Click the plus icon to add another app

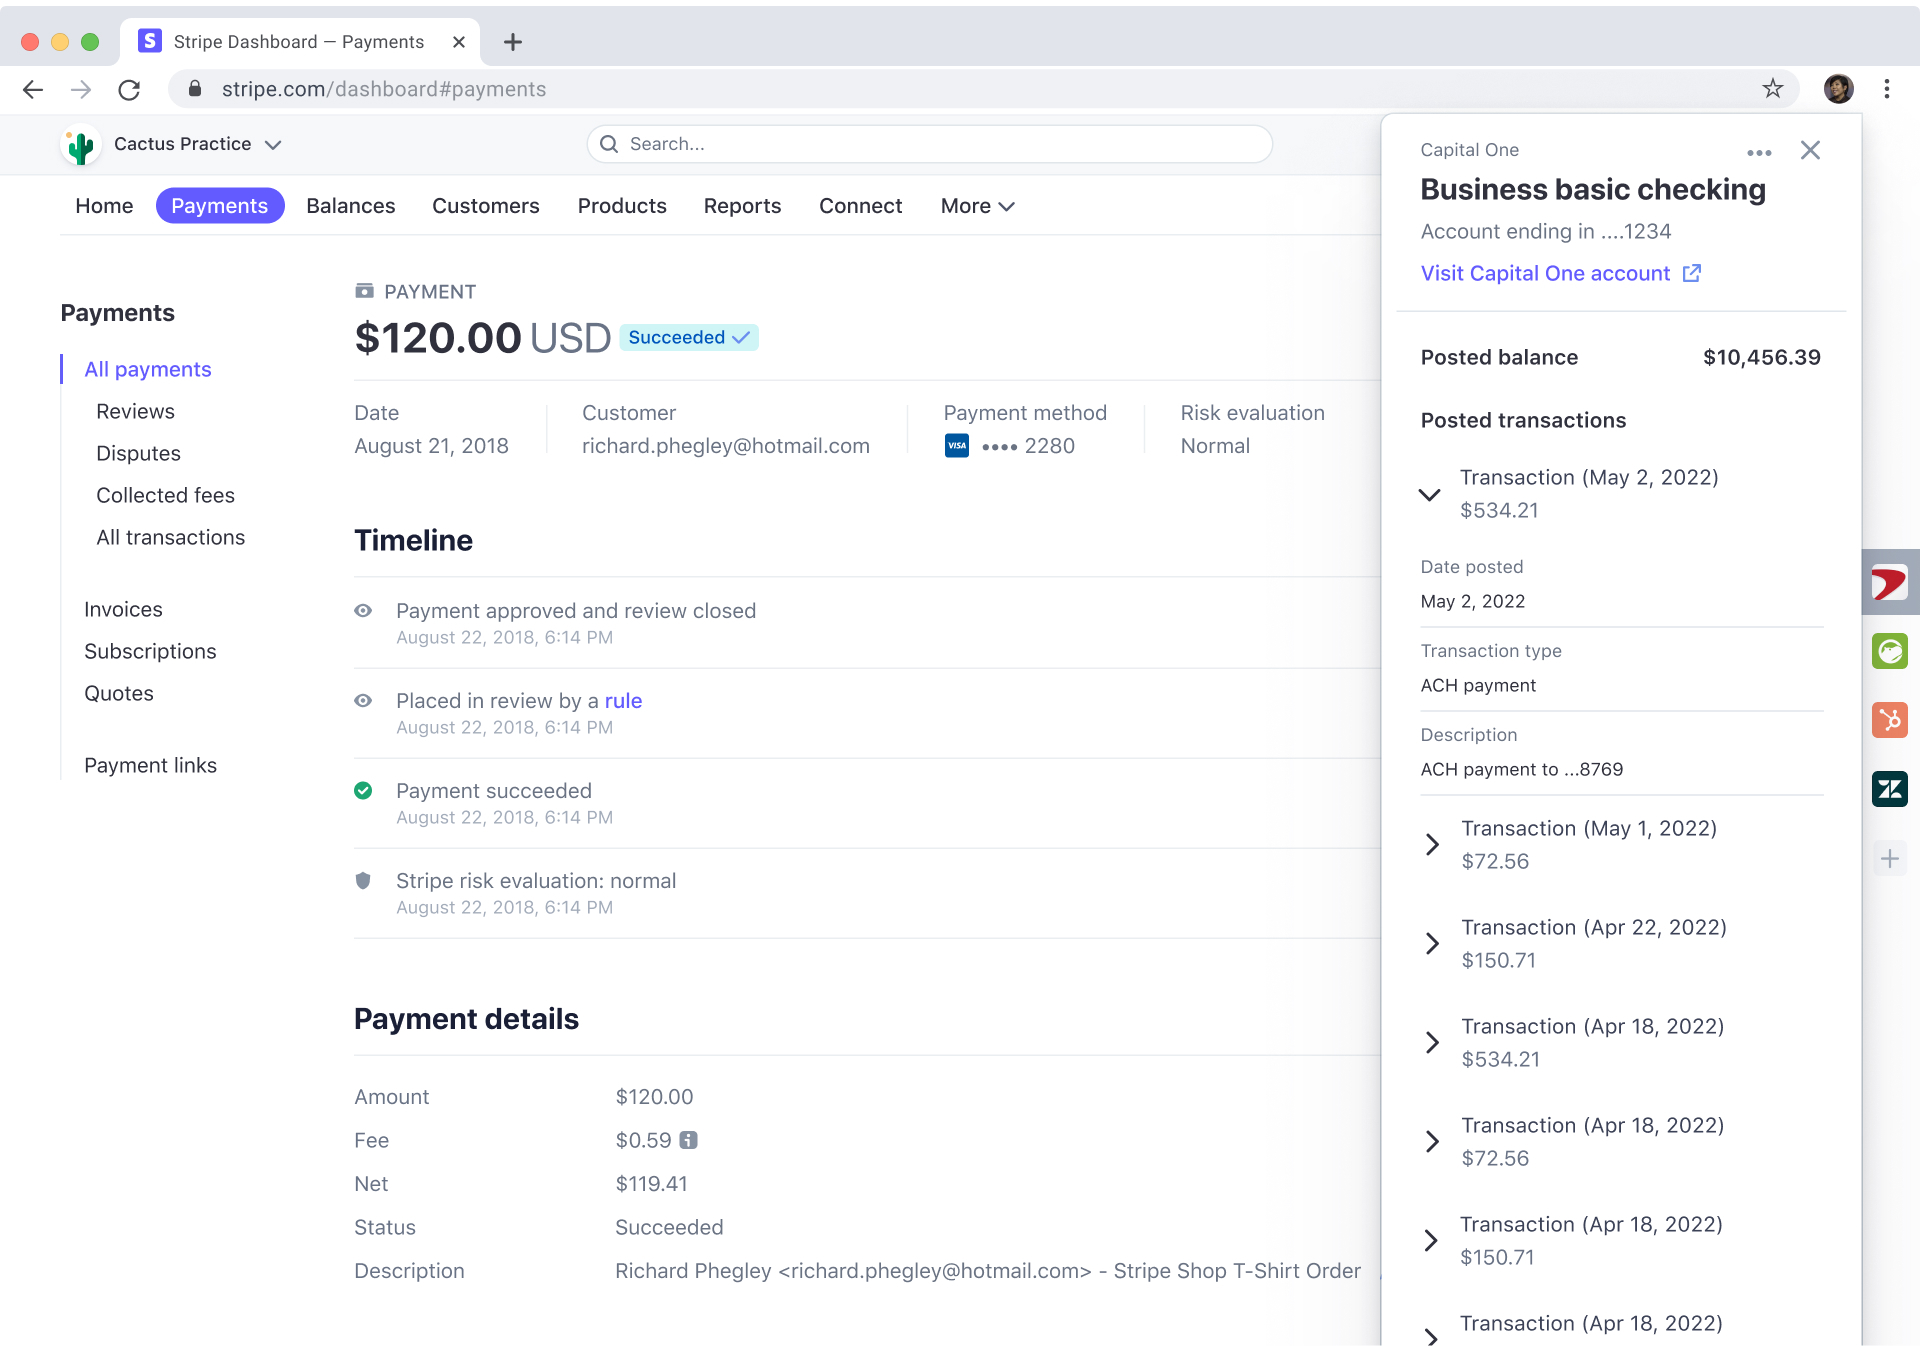1890,858
